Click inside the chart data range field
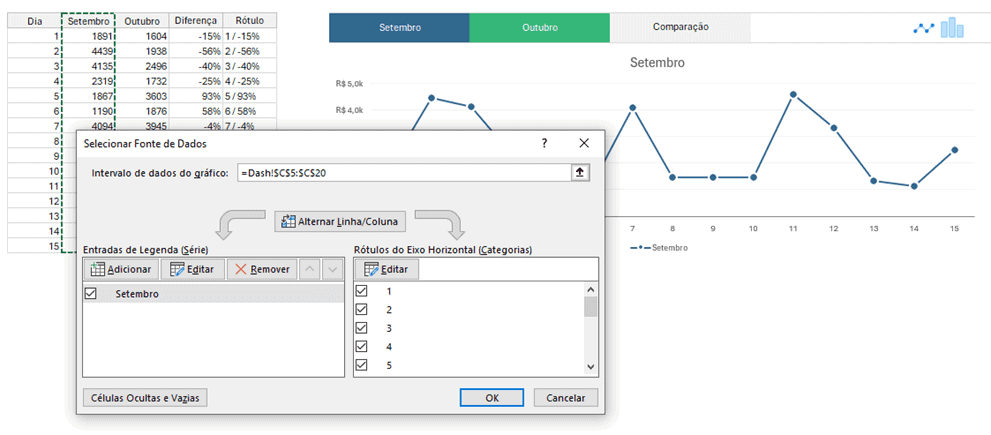The width and height of the screenshot is (991, 435). click(400, 173)
